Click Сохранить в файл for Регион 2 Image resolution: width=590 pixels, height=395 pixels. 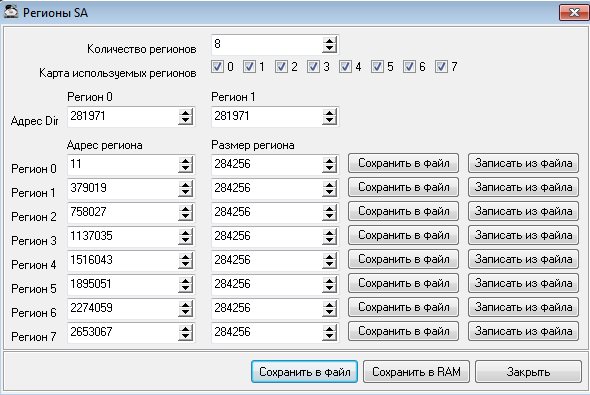pyautogui.click(x=403, y=211)
